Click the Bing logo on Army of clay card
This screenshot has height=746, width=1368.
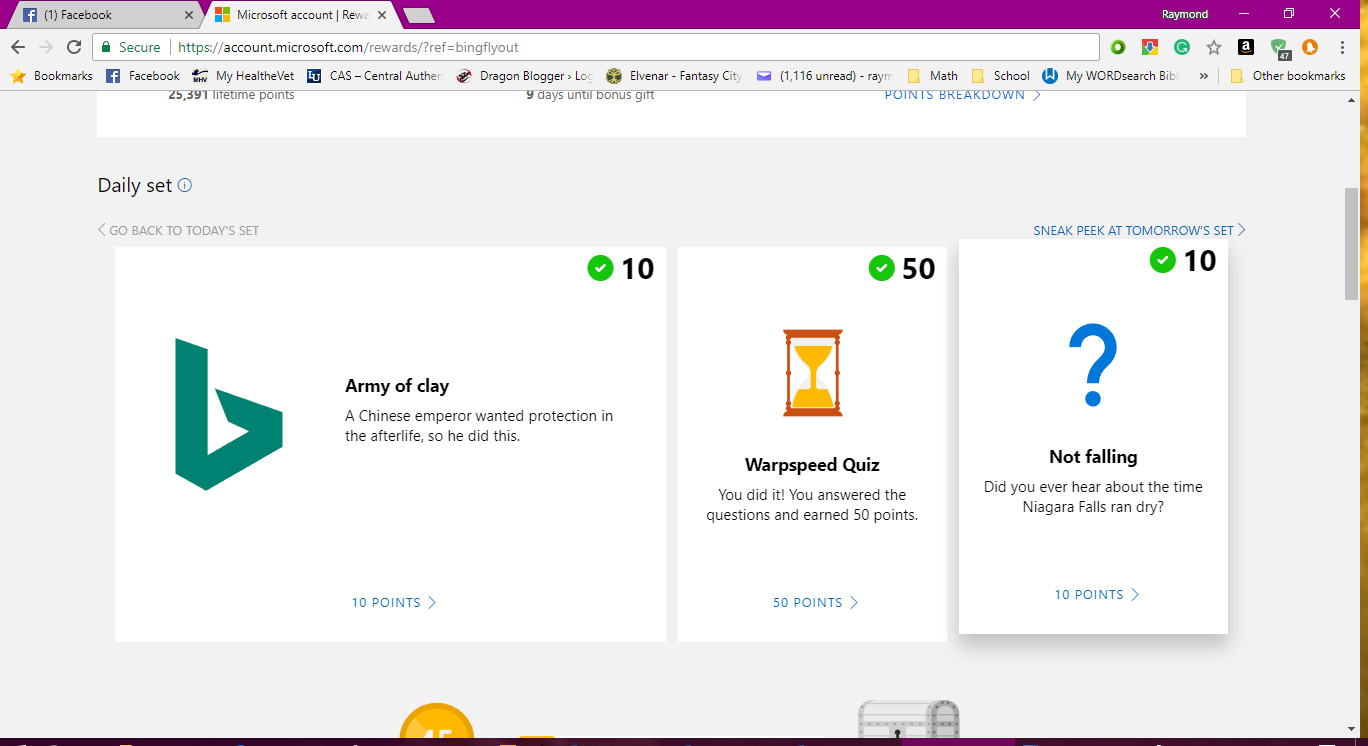(x=229, y=415)
